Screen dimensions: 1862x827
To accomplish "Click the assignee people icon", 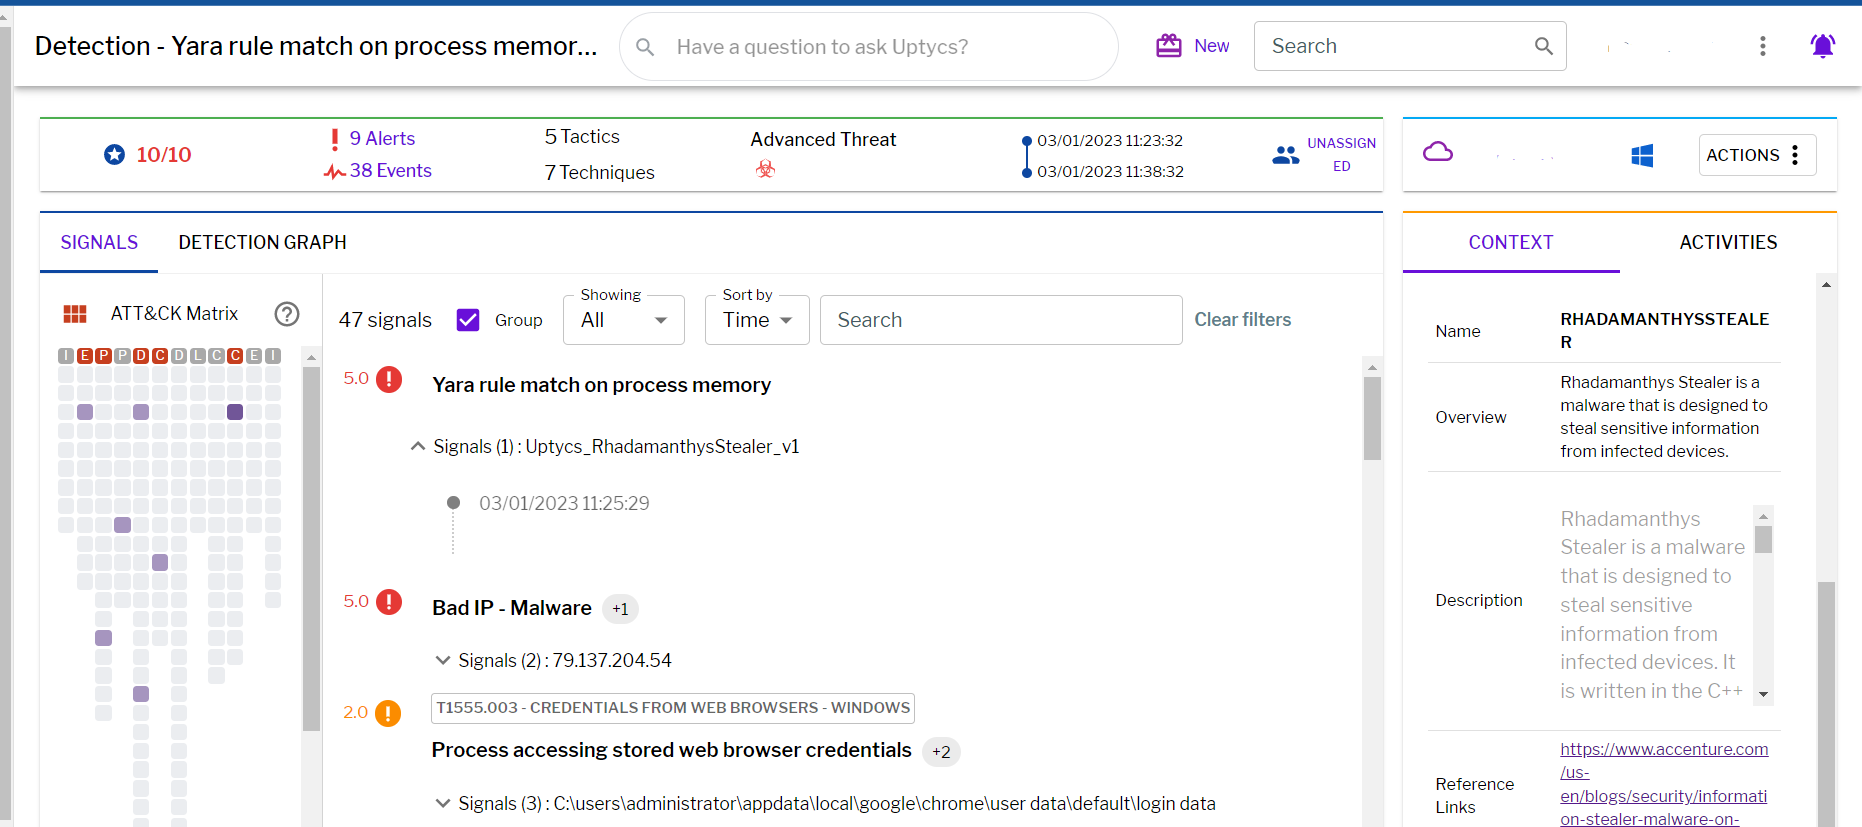I will pyautogui.click(x=1285, y=155).
